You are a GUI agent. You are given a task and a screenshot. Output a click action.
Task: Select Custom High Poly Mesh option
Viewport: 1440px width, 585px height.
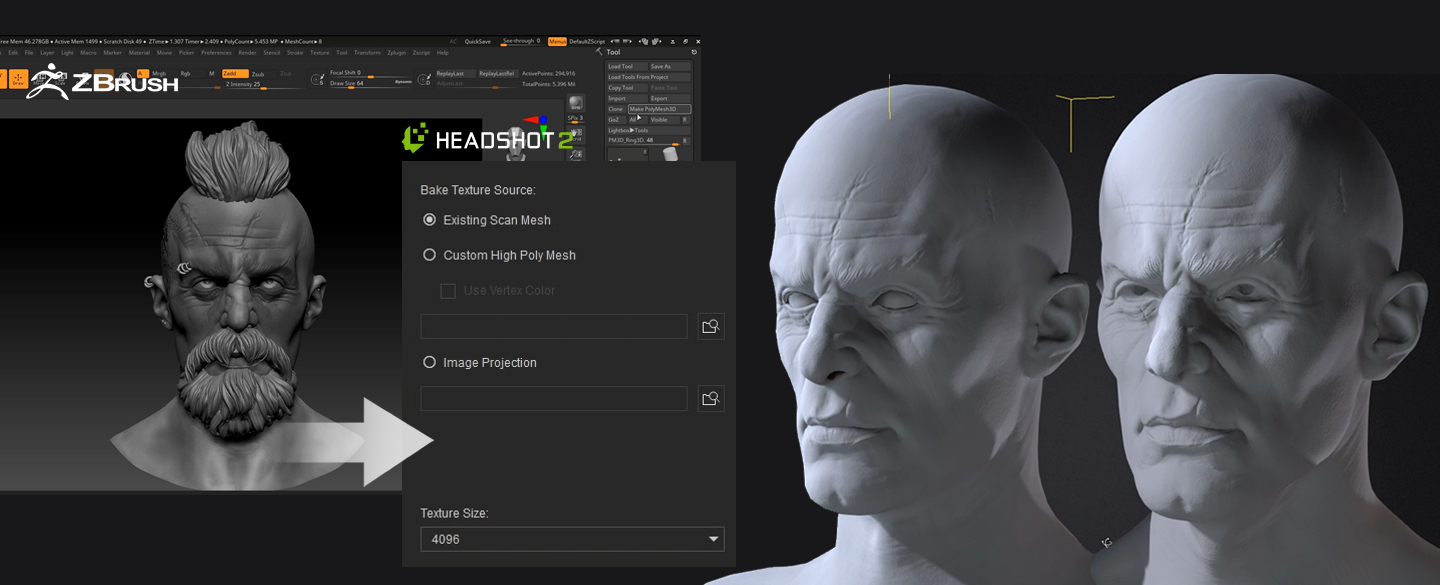click(430, 255)
